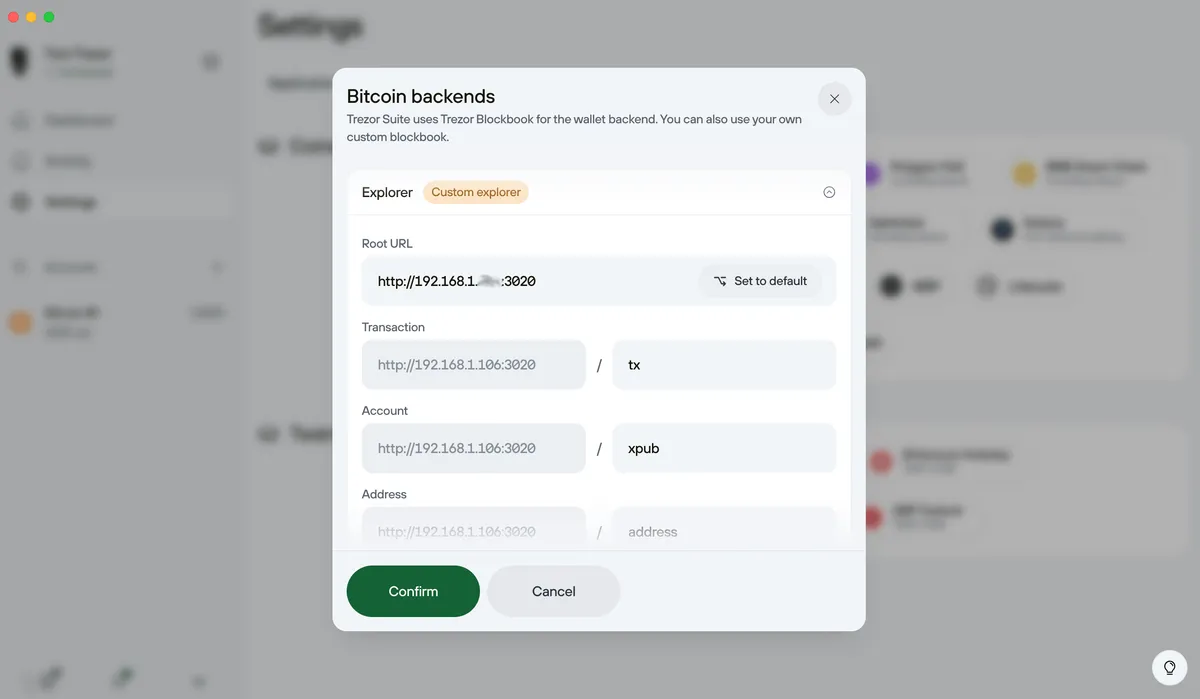Click the green macOS fullscreen window button
This screenshot has height=699, width=1200.
[49, 17]
